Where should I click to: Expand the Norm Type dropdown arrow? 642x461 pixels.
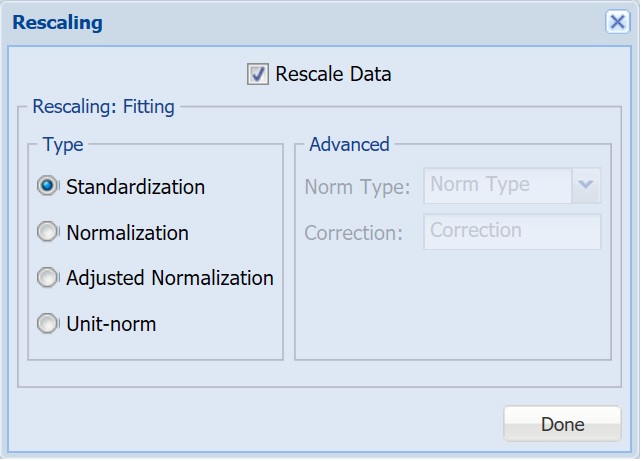point(586,185)
